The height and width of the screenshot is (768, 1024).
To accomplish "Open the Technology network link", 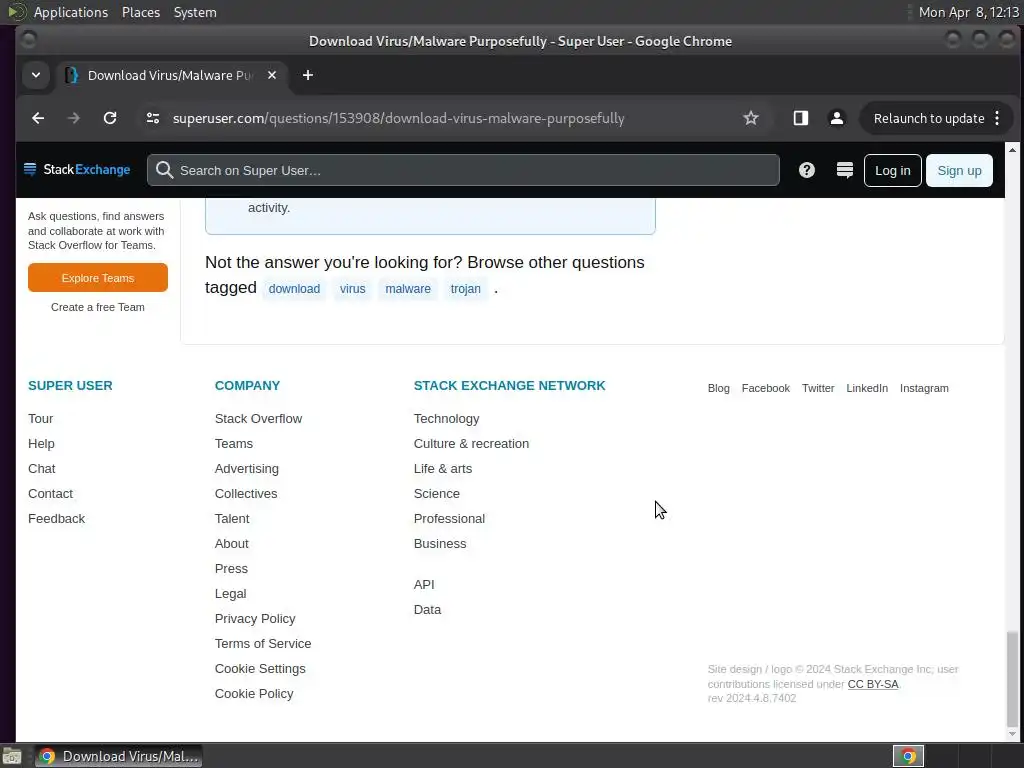I will coord(447,419).
